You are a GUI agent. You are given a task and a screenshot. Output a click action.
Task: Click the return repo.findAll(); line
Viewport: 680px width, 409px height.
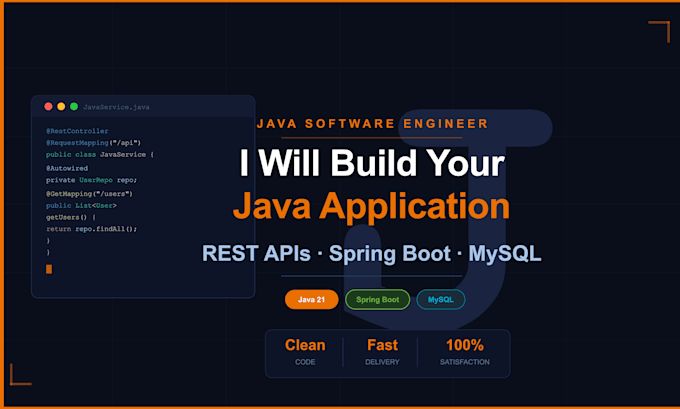(x=92, y=229)
